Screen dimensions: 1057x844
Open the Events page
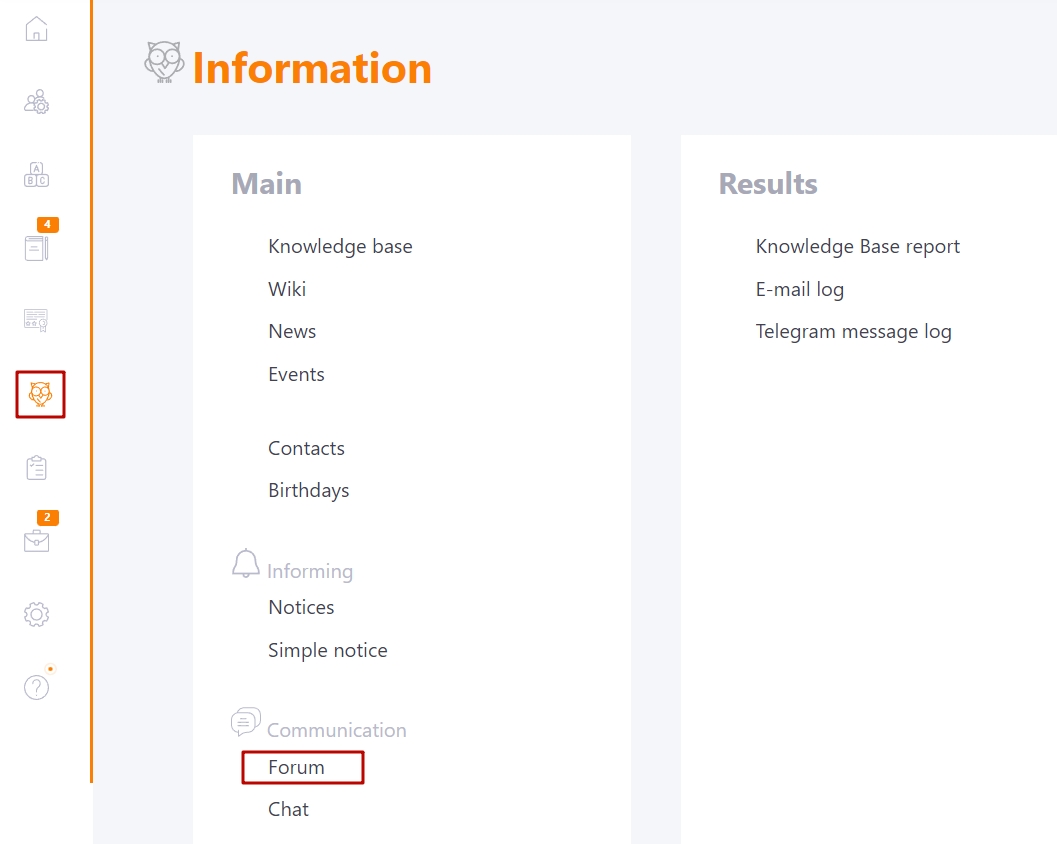pos(296,374)
